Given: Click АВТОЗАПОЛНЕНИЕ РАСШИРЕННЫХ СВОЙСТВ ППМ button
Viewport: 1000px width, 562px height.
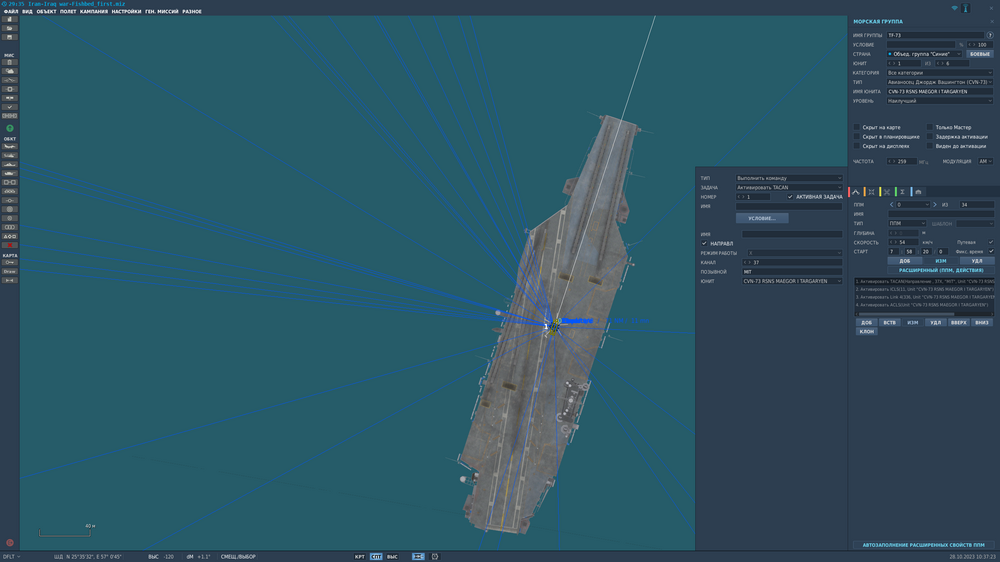Looking at the screenshot, I should [923, 545].
